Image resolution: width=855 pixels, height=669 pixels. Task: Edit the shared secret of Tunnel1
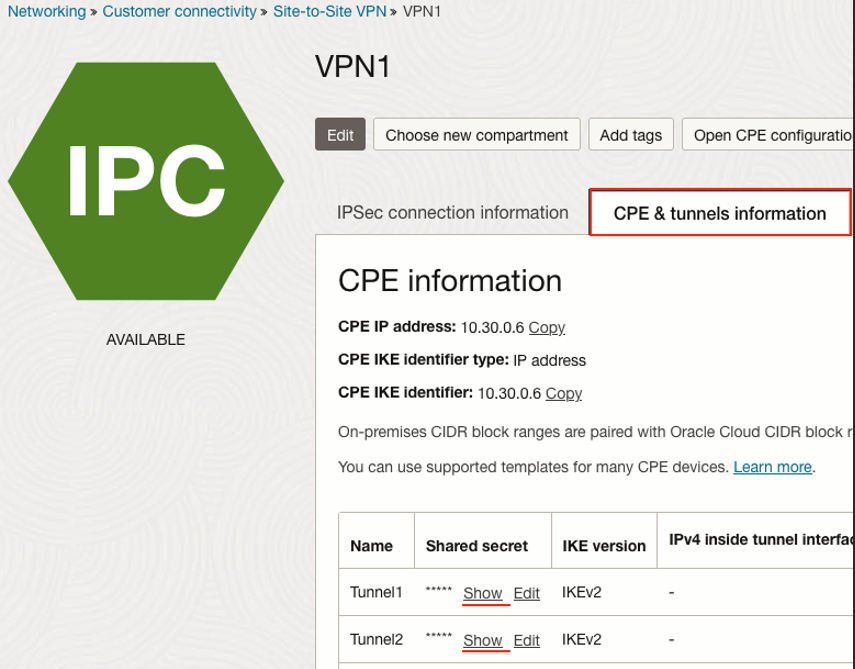click(x=525, y=593)
